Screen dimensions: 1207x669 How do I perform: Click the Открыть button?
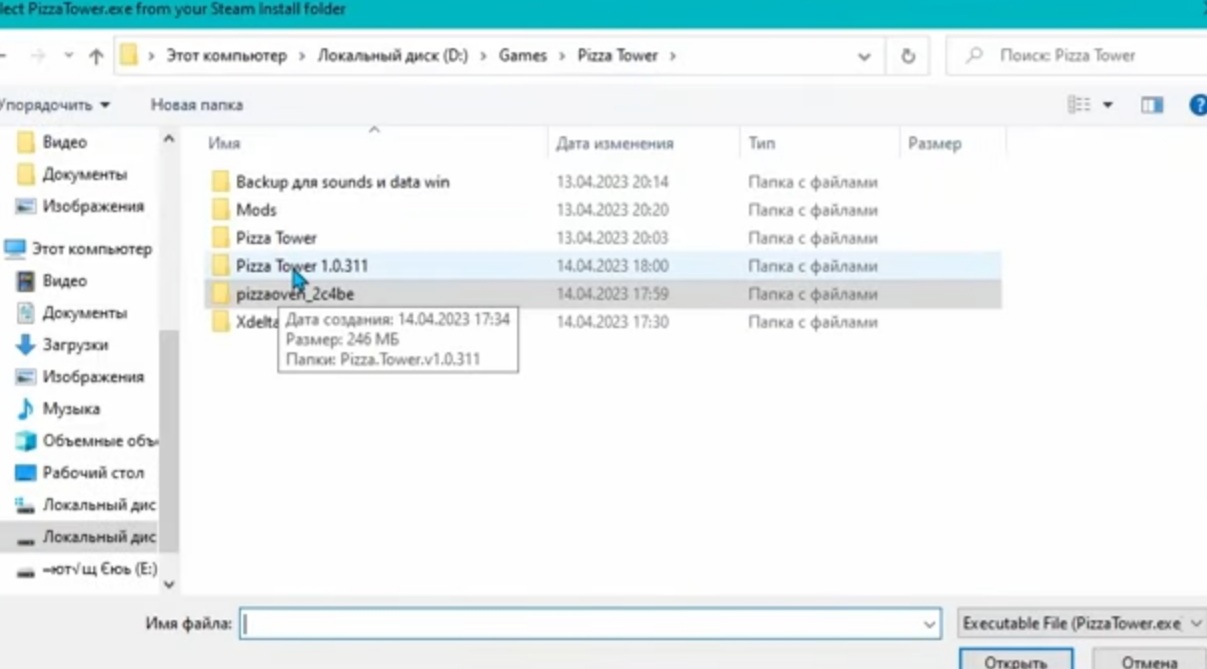(1015, 660)
